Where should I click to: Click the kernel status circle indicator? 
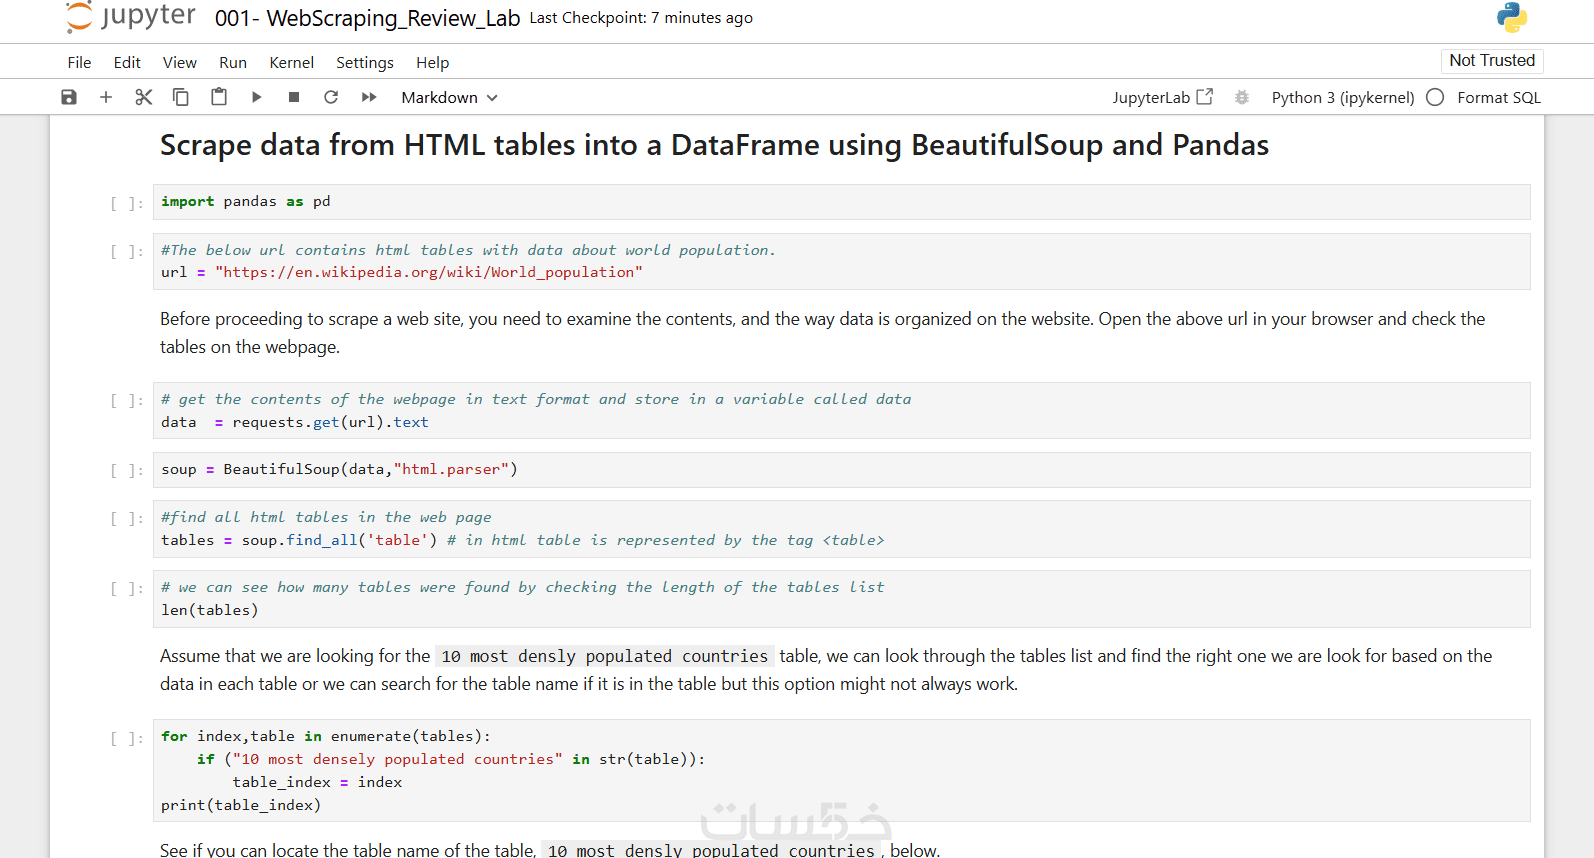tap(1435, 97)
